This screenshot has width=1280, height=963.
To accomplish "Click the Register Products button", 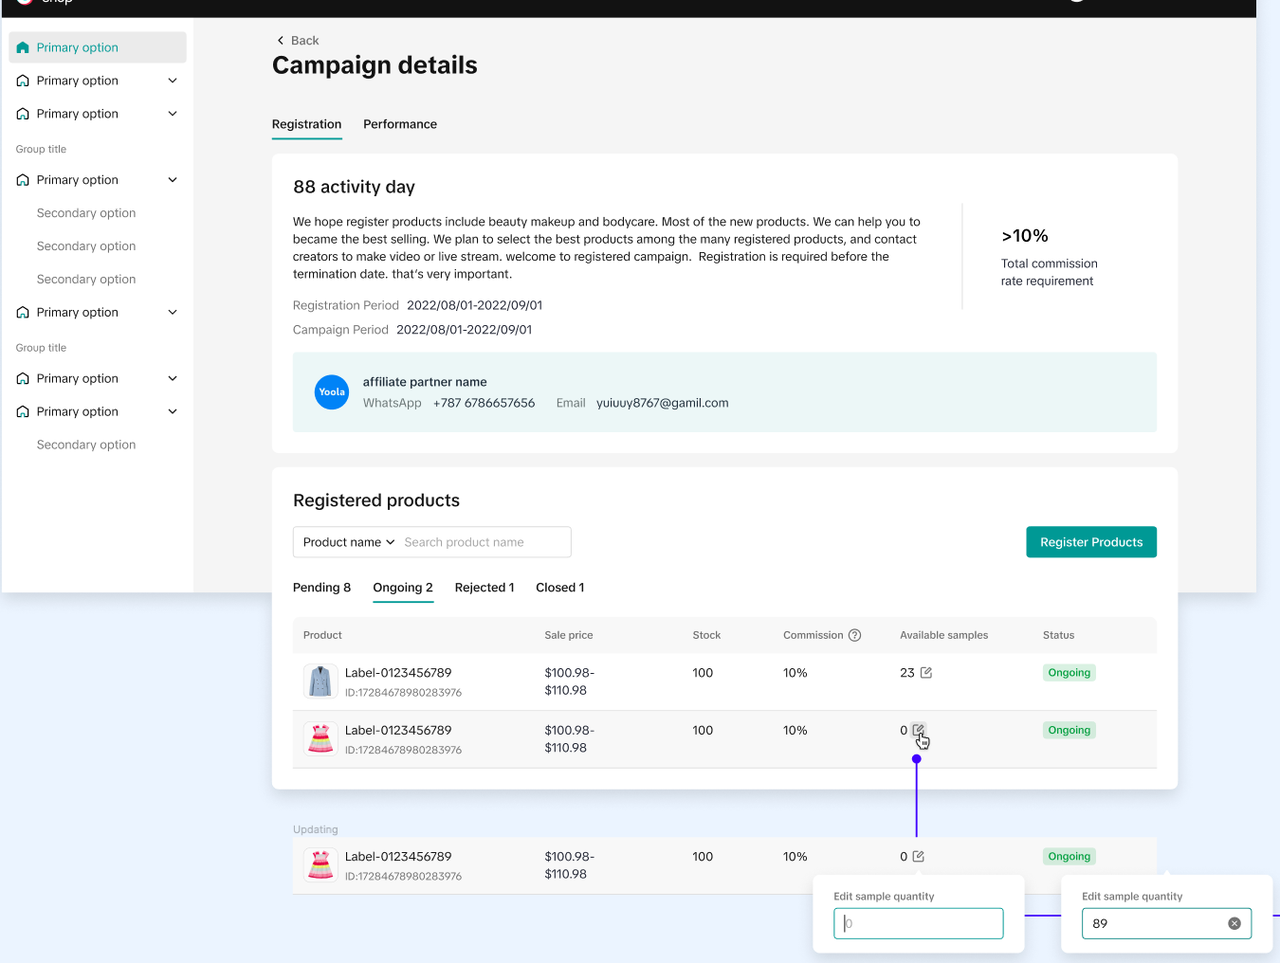I will point(1090,542).
